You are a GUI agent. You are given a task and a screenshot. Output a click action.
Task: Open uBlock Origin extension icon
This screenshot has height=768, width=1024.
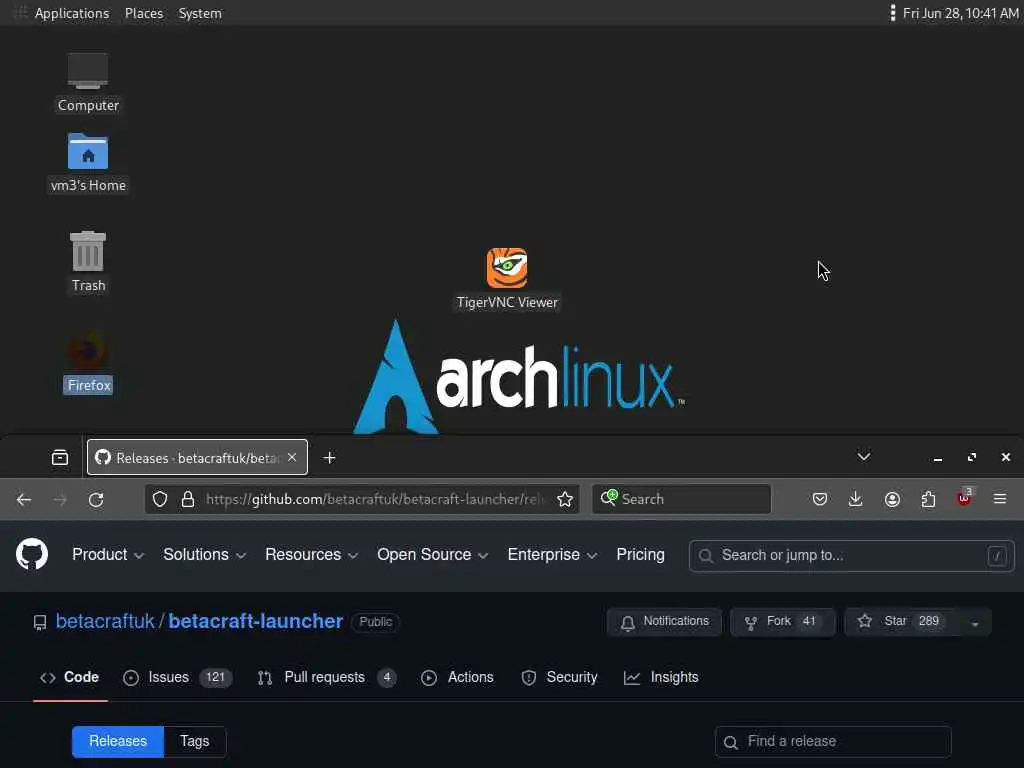[965, 498]
